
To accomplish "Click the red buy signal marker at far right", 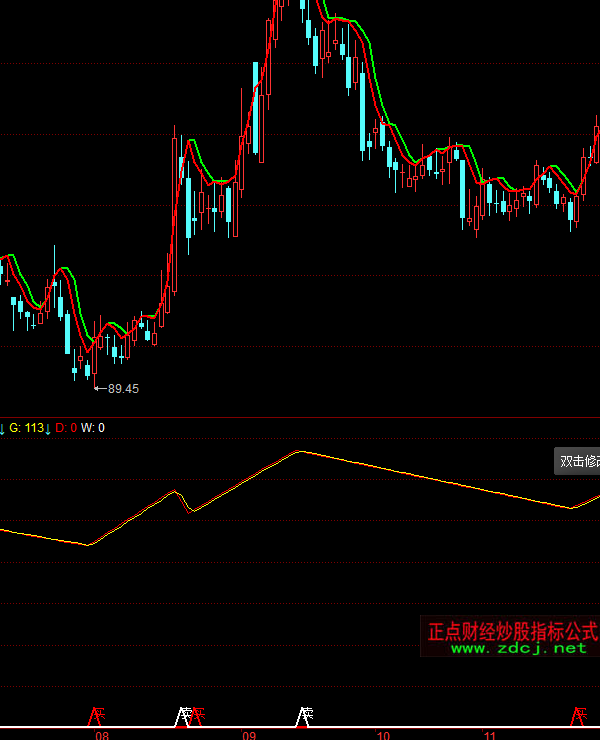I will 578,715.
